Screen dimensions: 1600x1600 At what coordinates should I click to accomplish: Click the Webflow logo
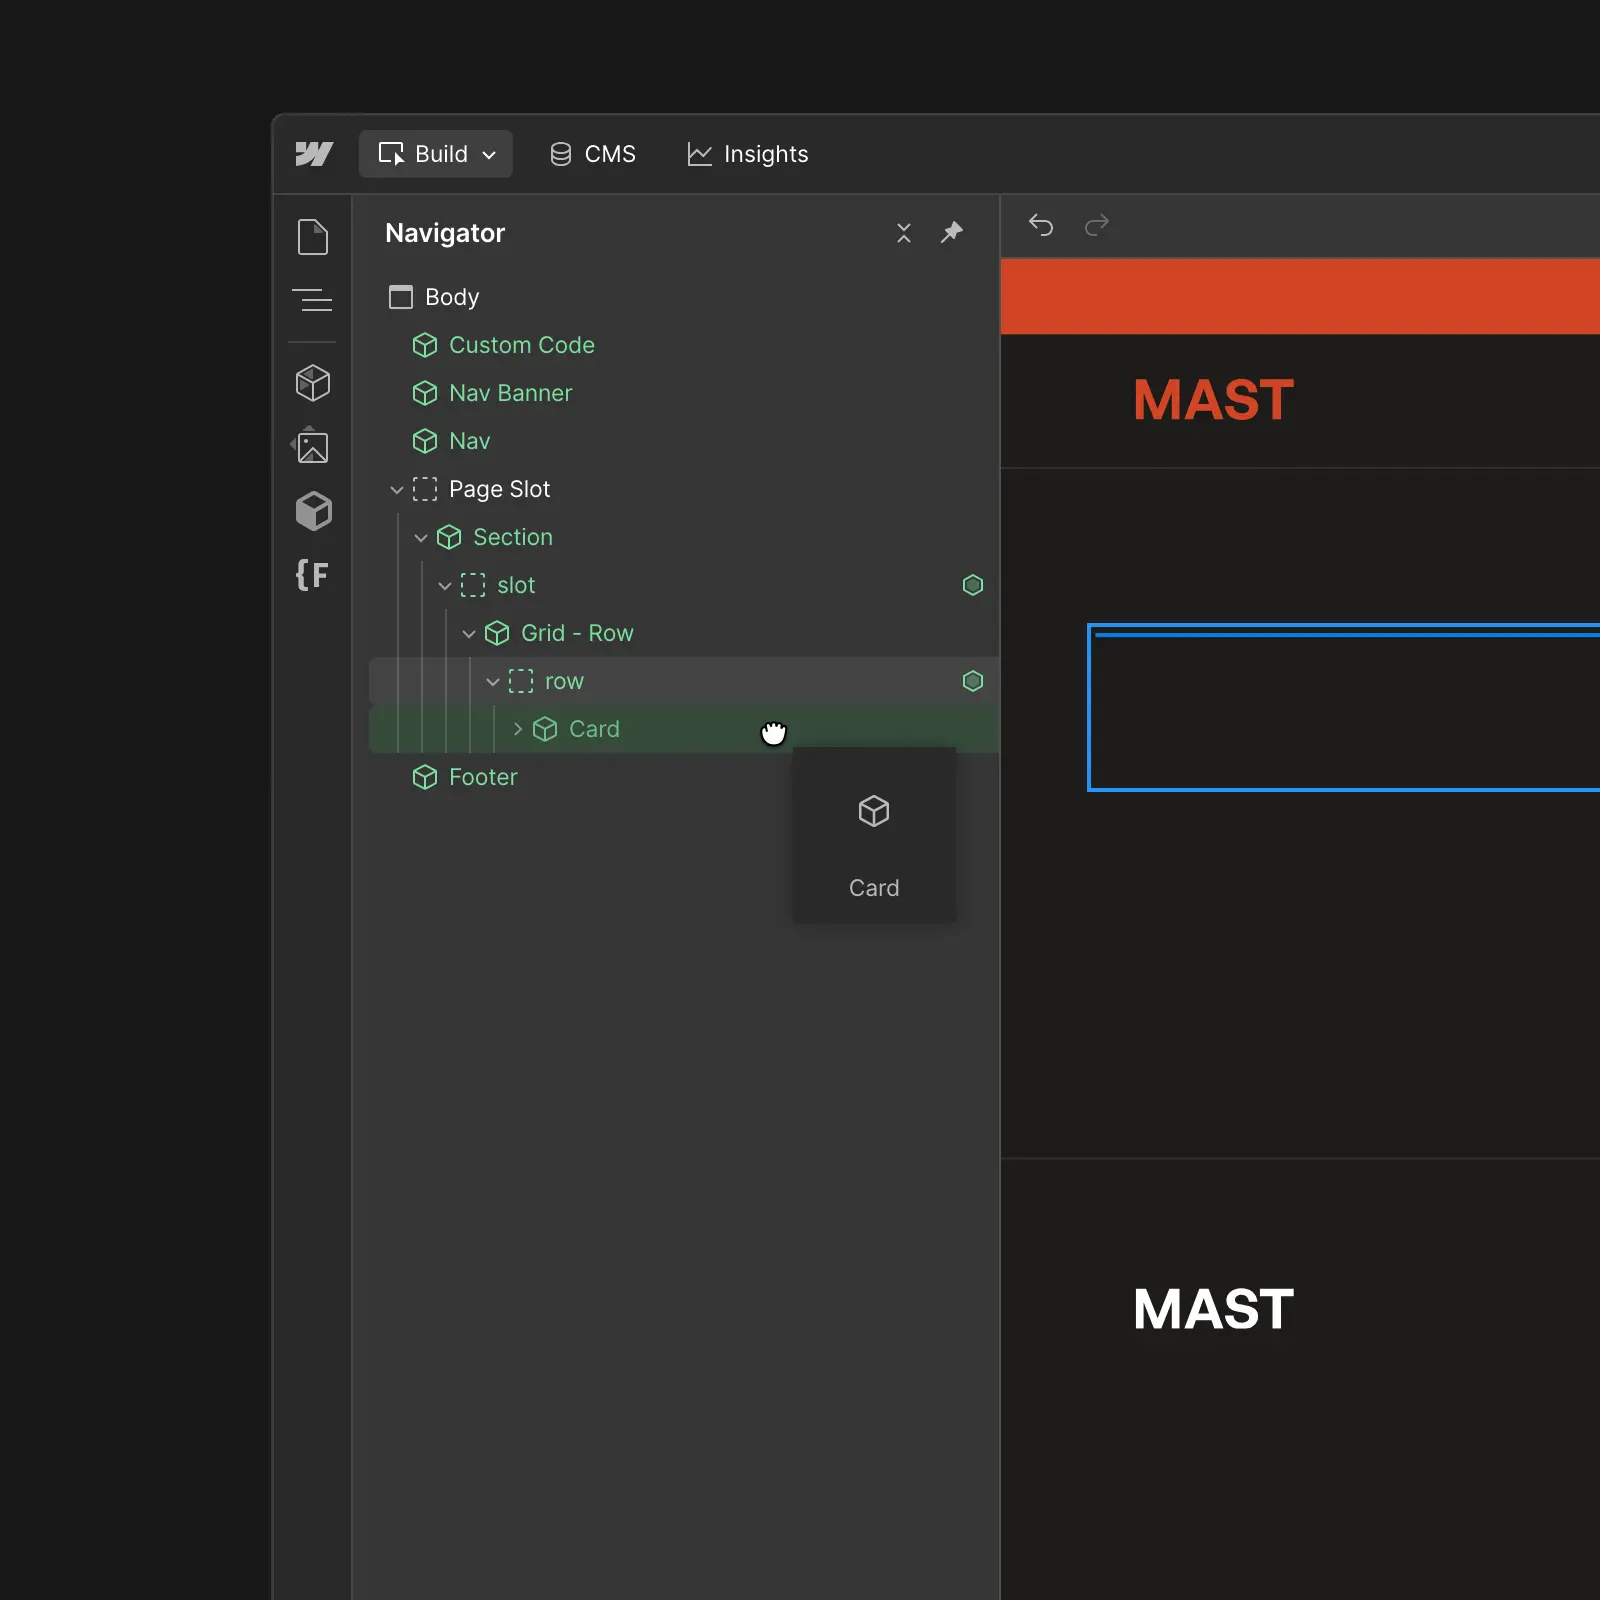(312, 153)
